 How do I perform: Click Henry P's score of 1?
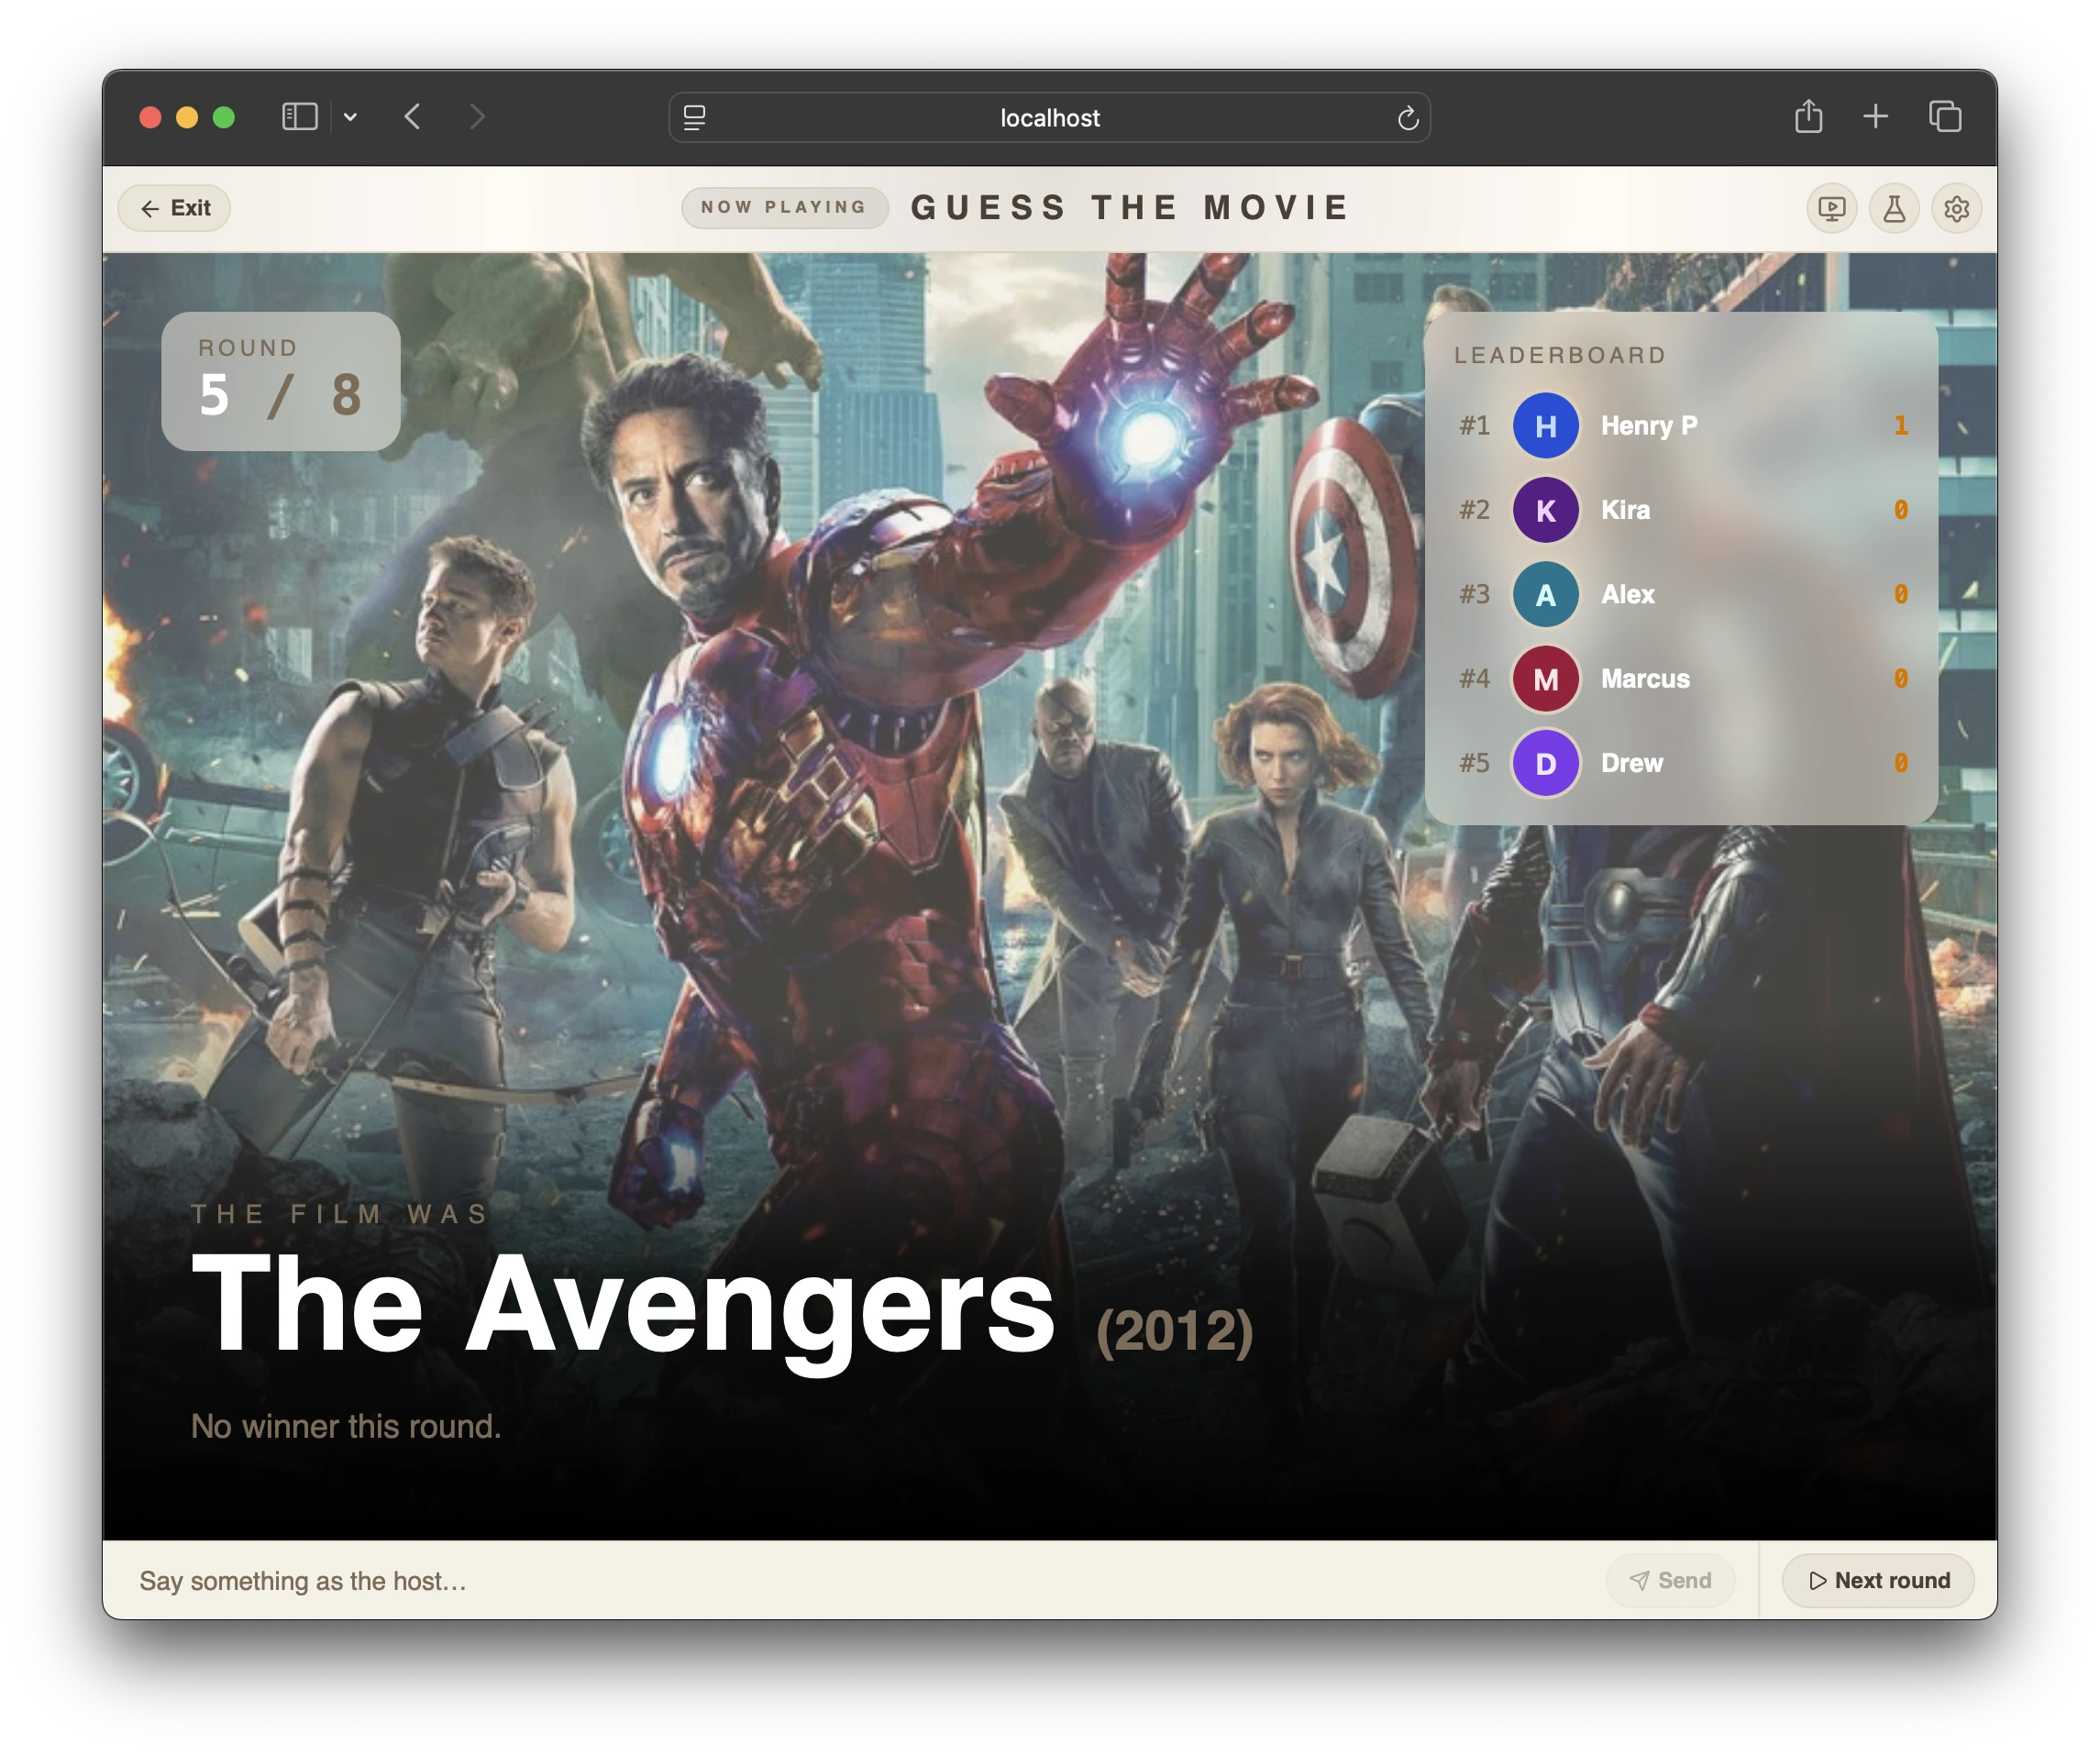(x=1900, y=426)
